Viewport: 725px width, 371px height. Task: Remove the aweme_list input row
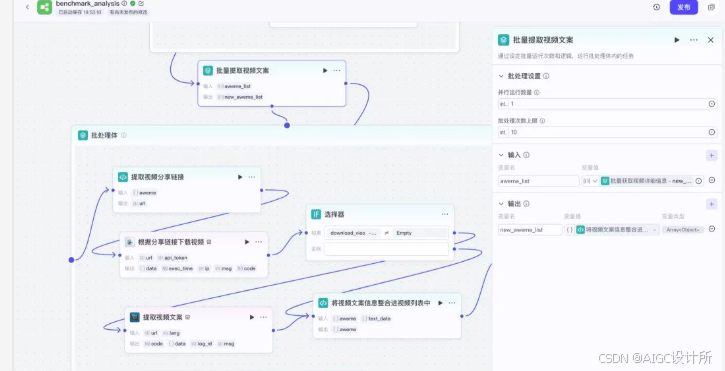coord(712,180)
